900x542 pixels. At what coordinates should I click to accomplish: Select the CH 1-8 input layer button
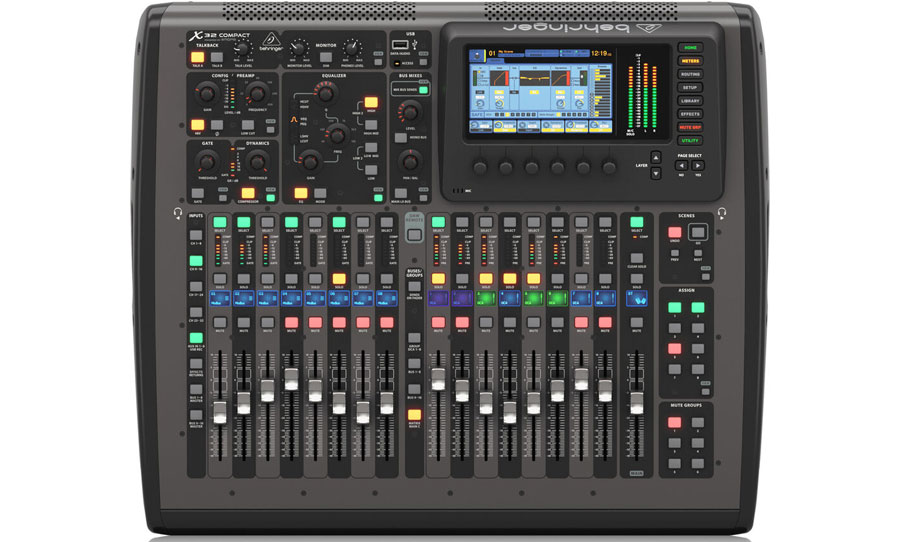196,235
